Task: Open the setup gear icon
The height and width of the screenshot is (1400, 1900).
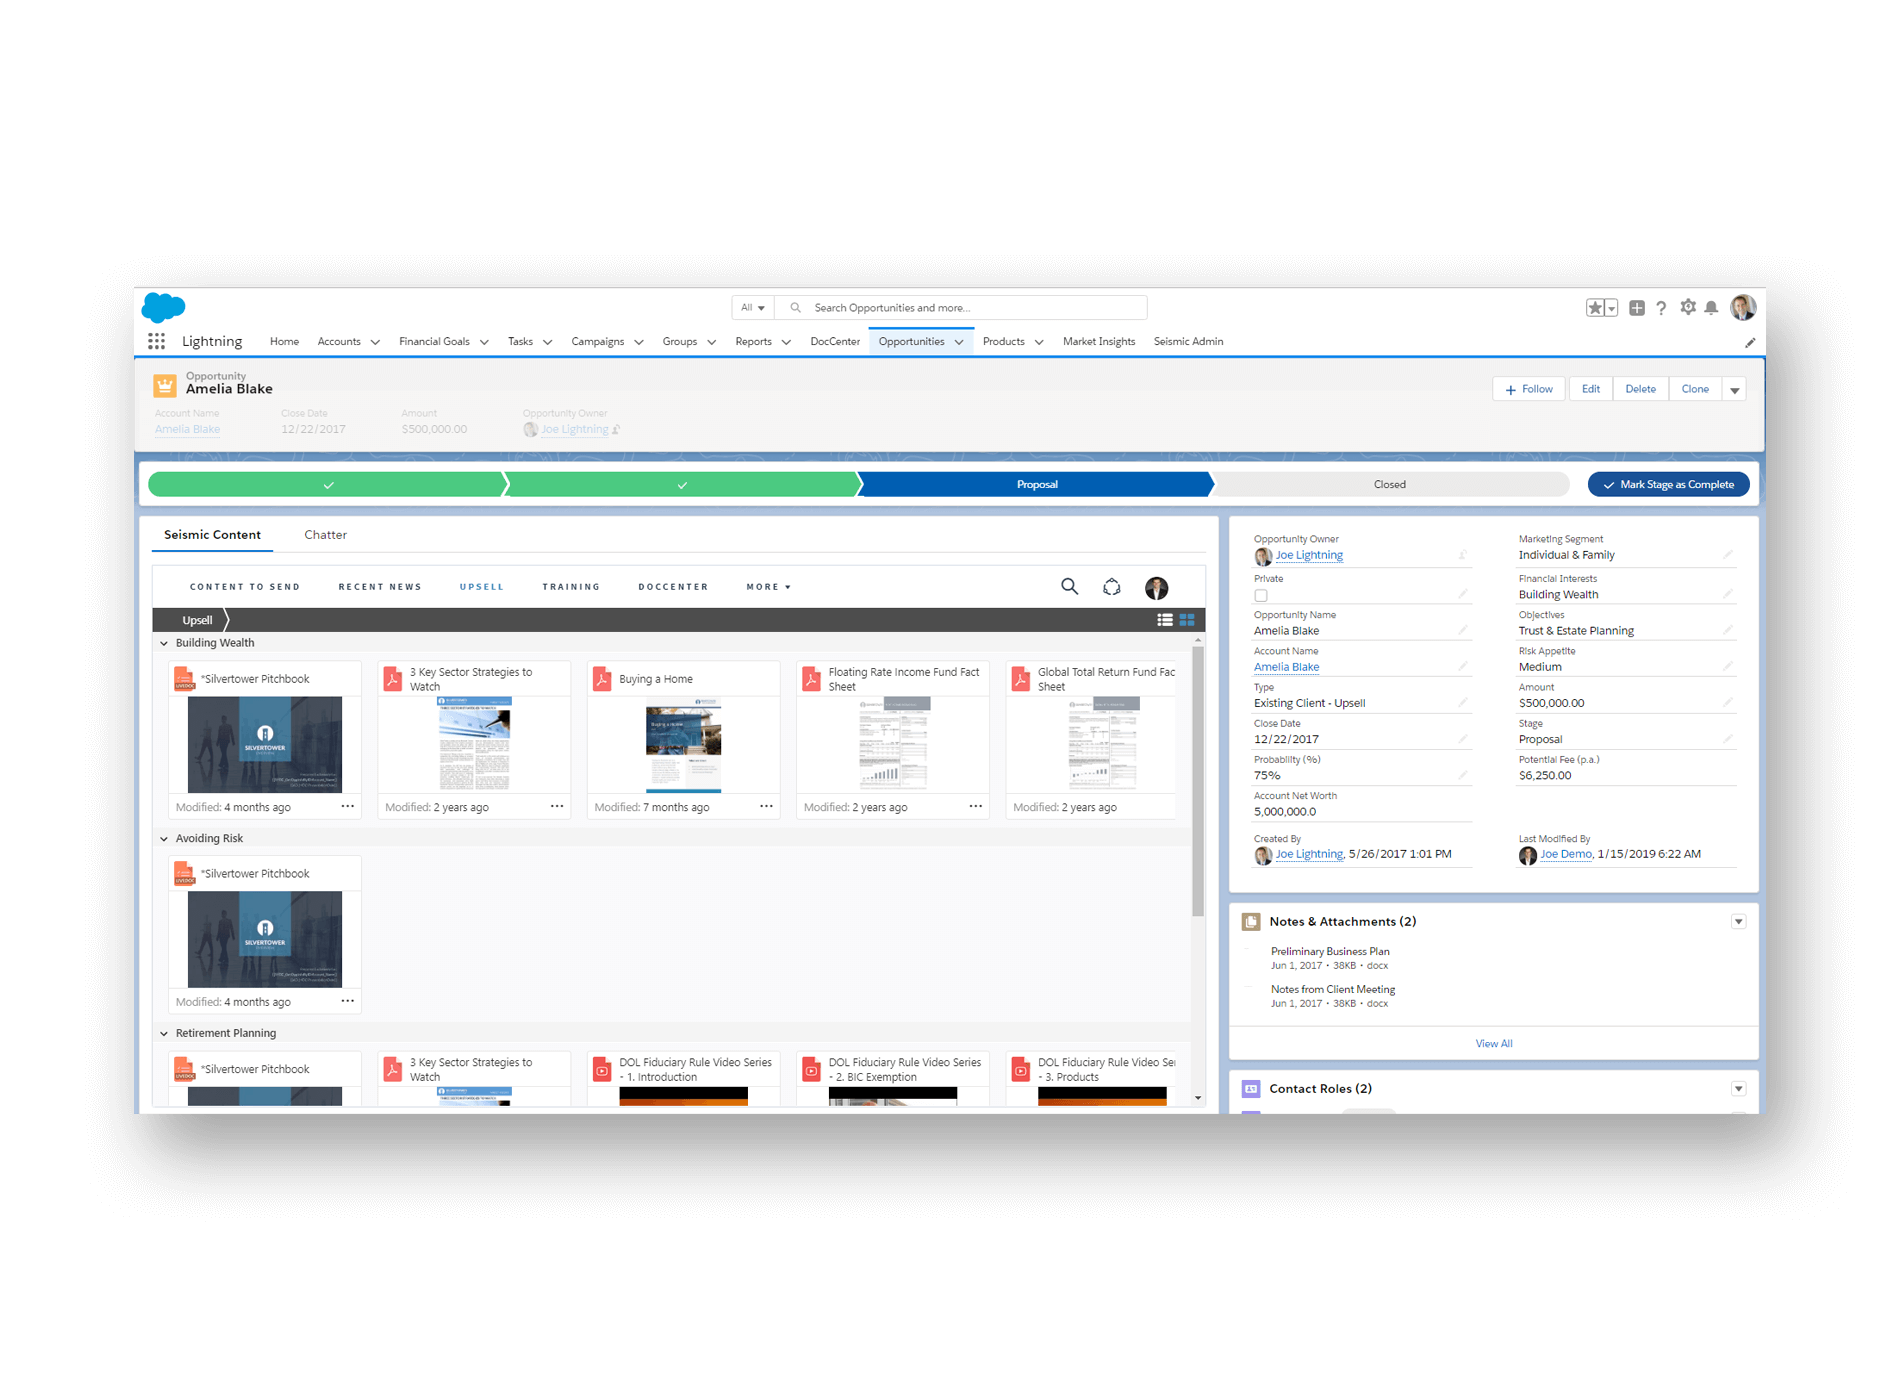Action: (1688, 308)
